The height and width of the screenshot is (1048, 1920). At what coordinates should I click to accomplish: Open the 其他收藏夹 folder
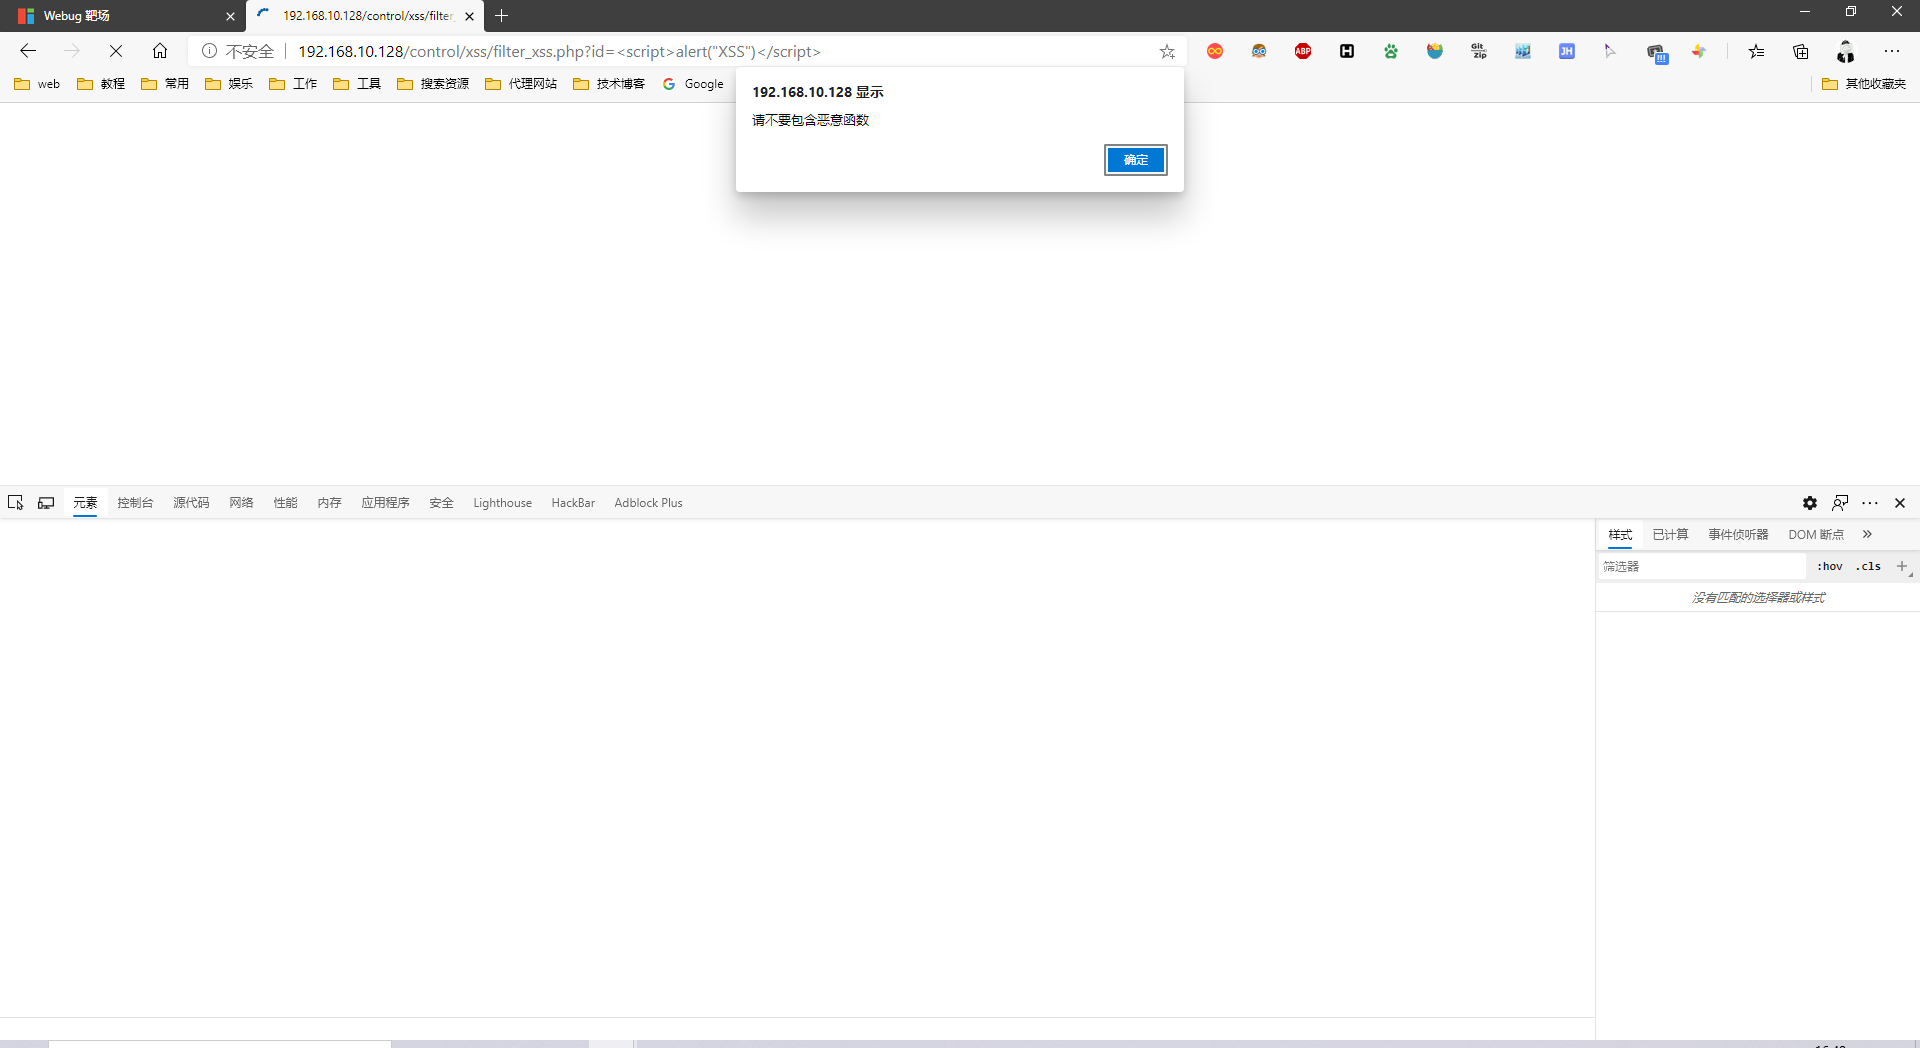click(x=1864, y=84)
